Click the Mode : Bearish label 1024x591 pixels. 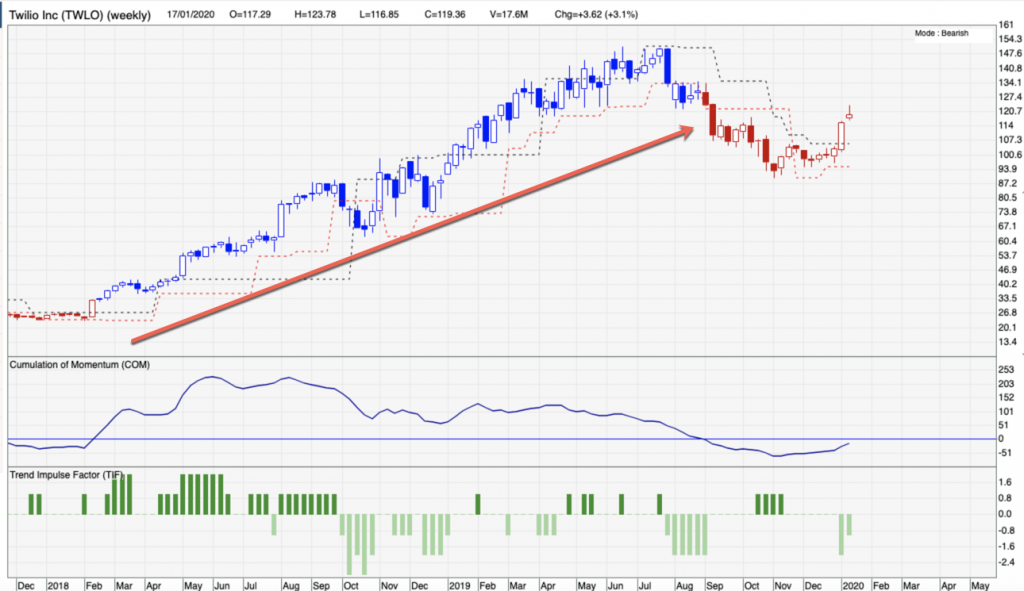941,33
